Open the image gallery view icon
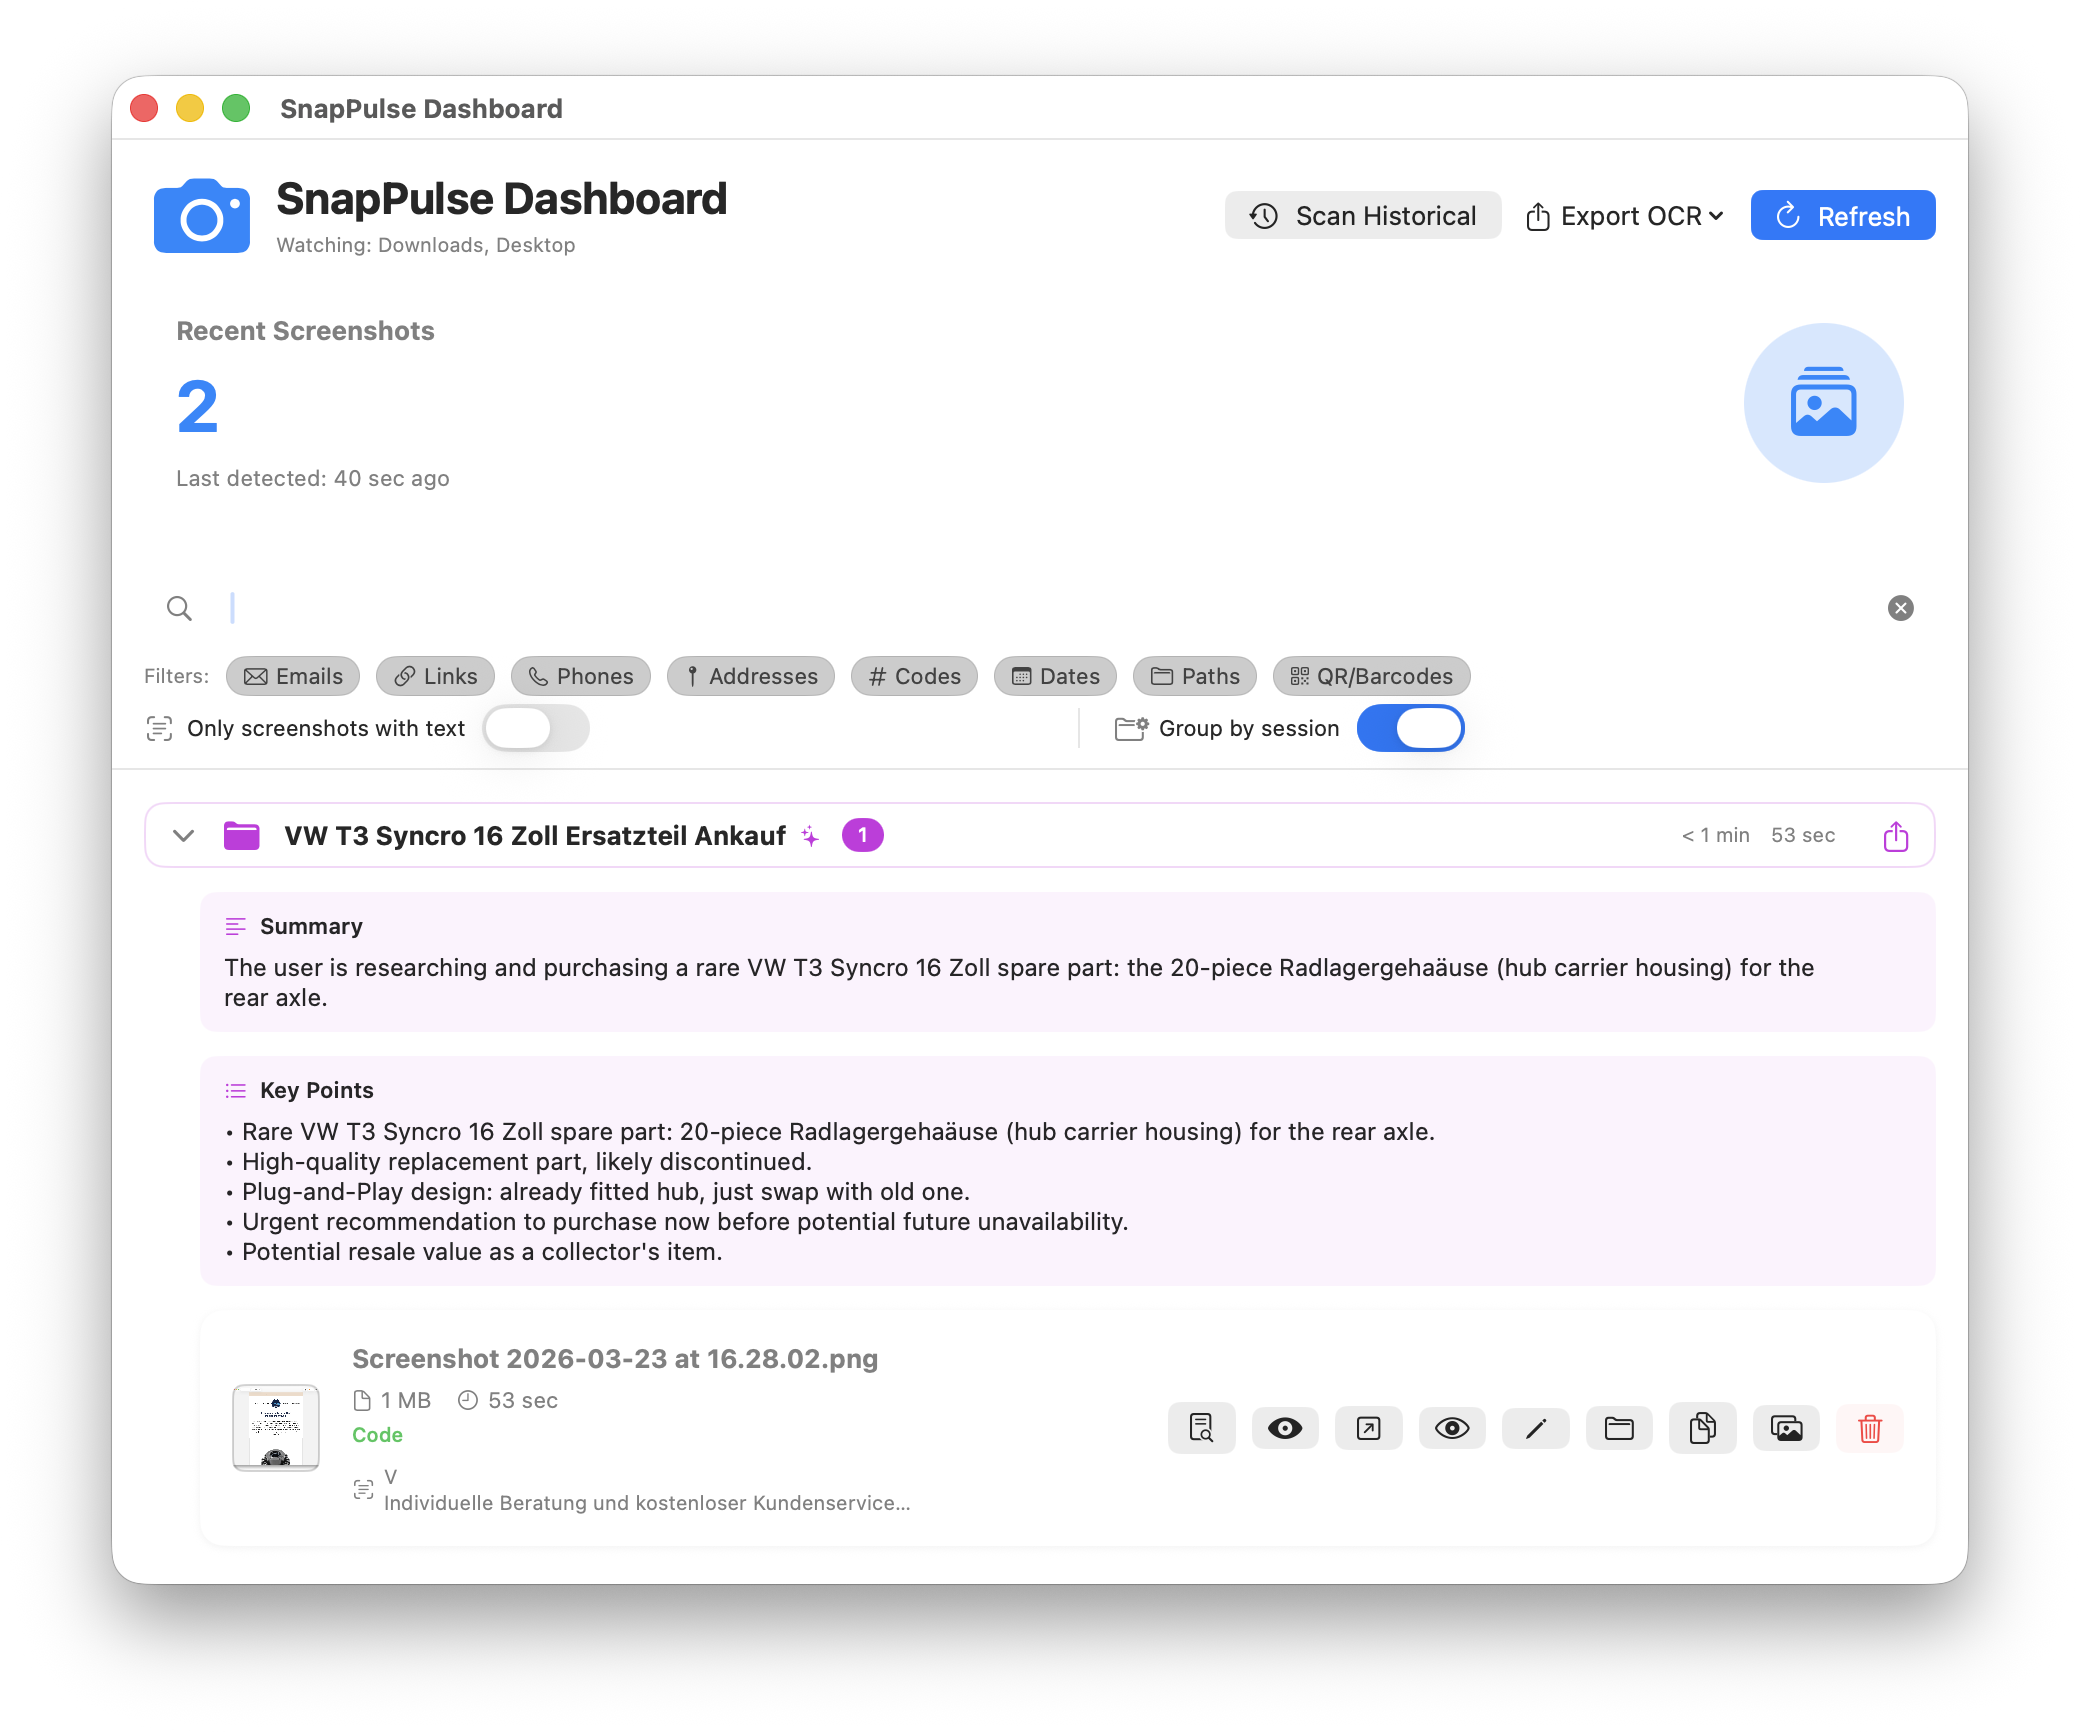Screen dimensions: 2080x1732 pos(1786,1428)
